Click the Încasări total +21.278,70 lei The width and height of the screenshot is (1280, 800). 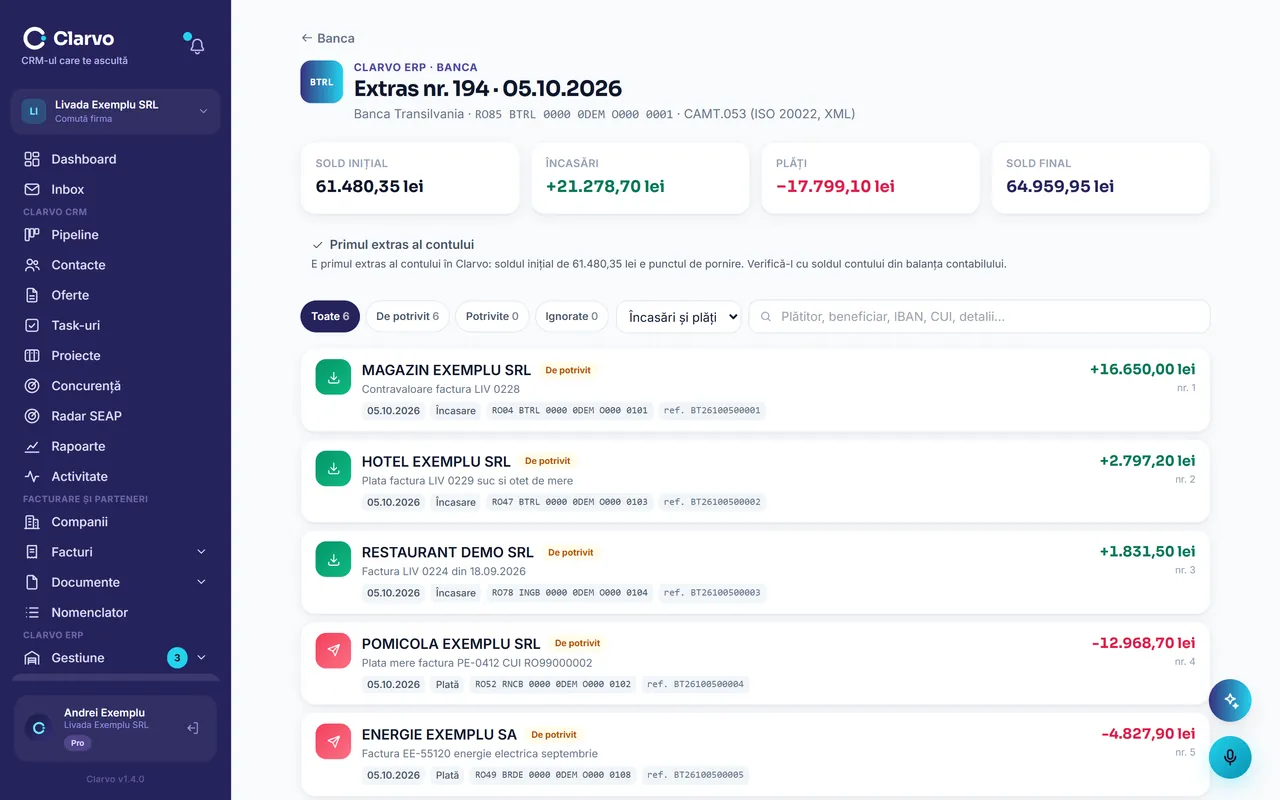coord(605,186)
